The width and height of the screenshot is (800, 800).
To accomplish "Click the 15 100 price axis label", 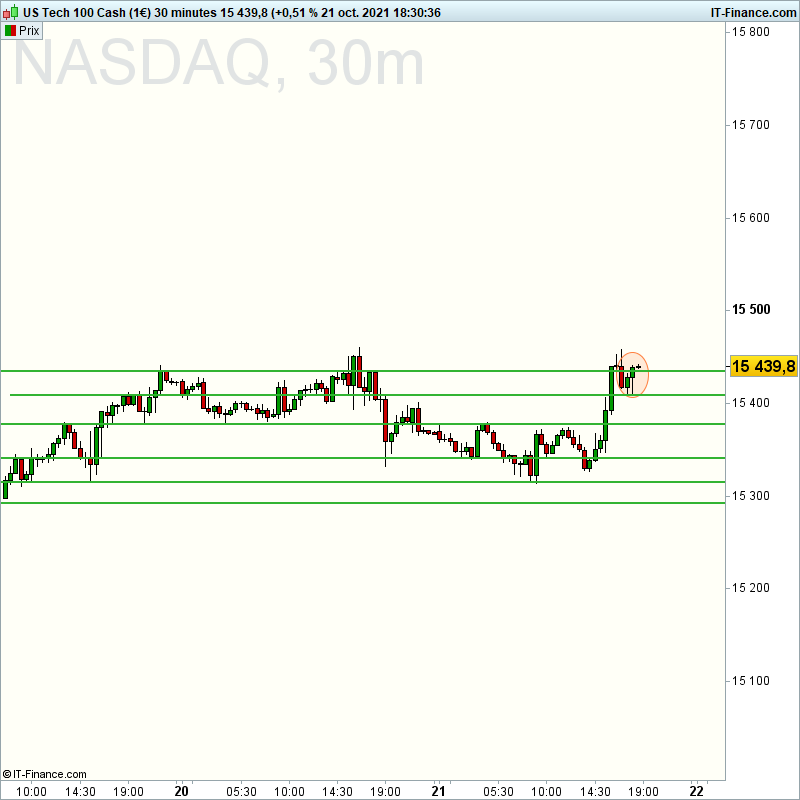I will (751, 681).
